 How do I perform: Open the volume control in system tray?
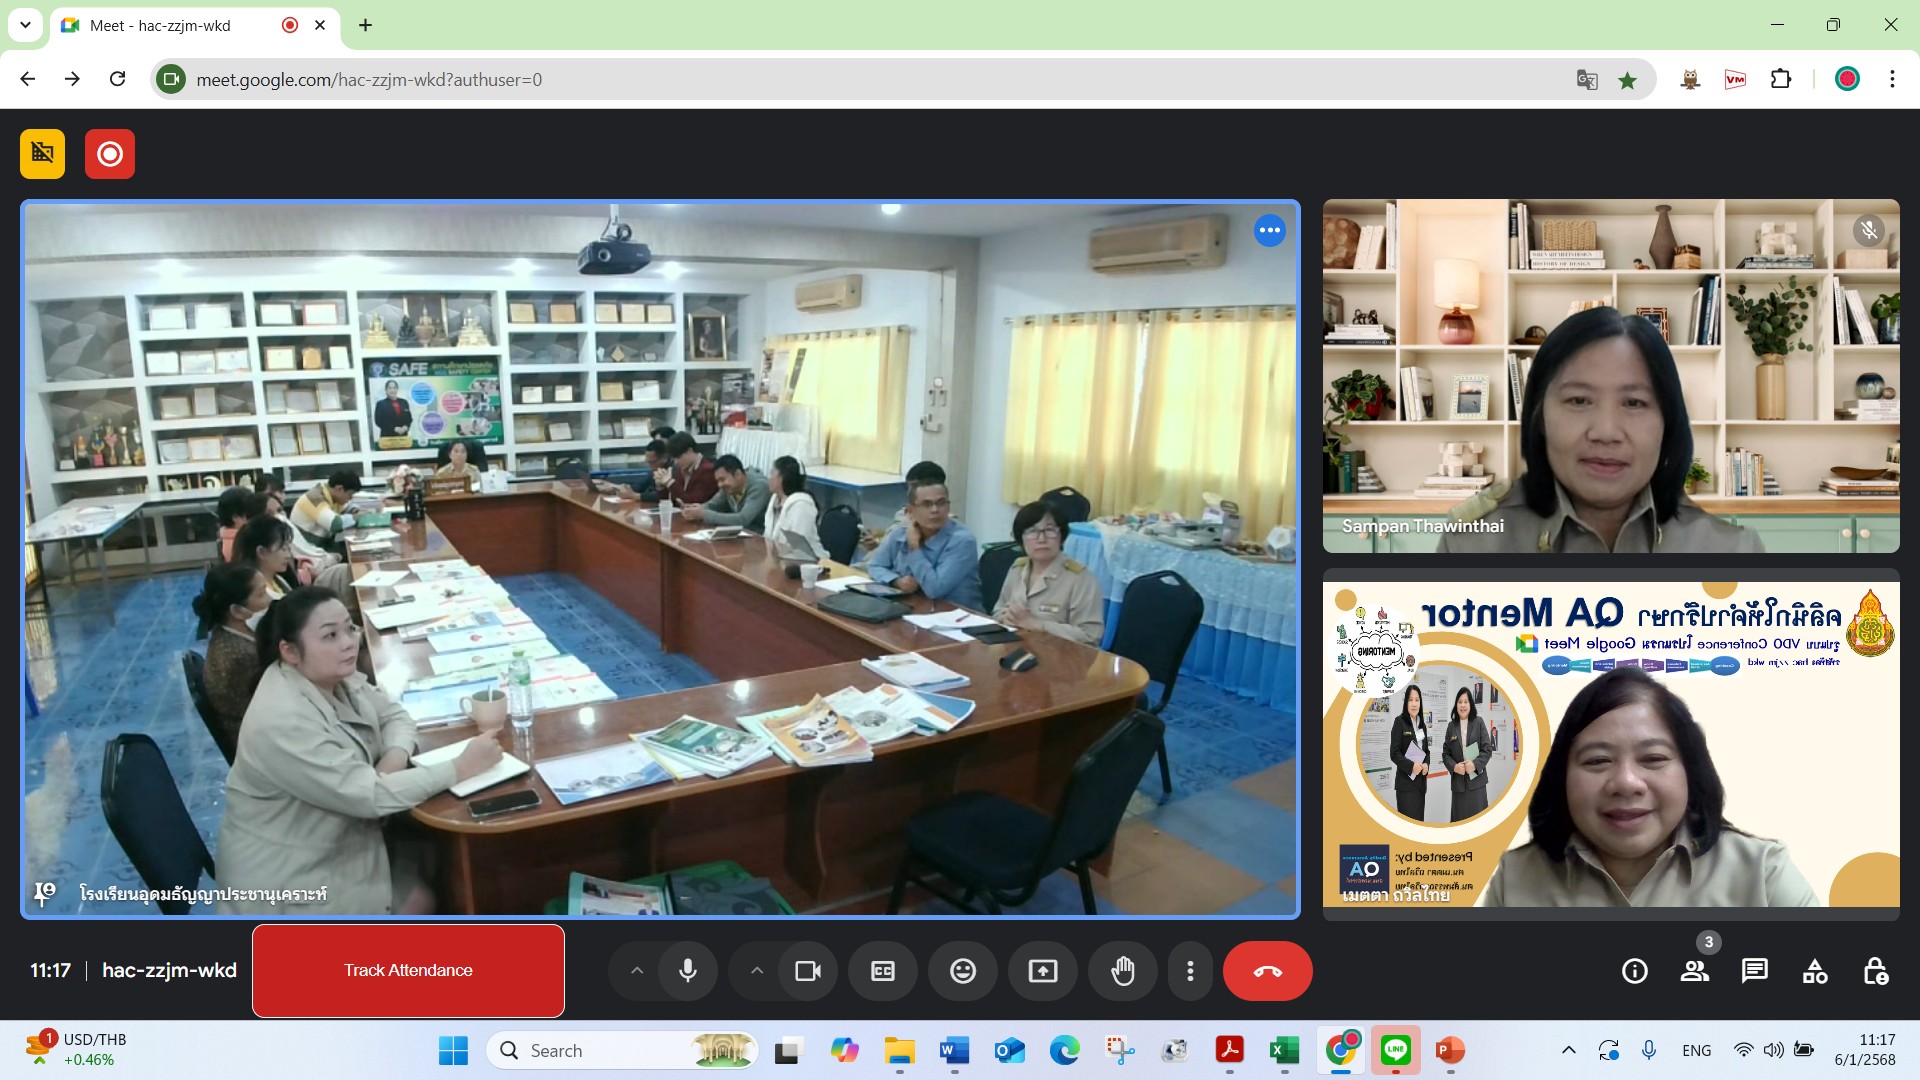coord(1773,1050)
